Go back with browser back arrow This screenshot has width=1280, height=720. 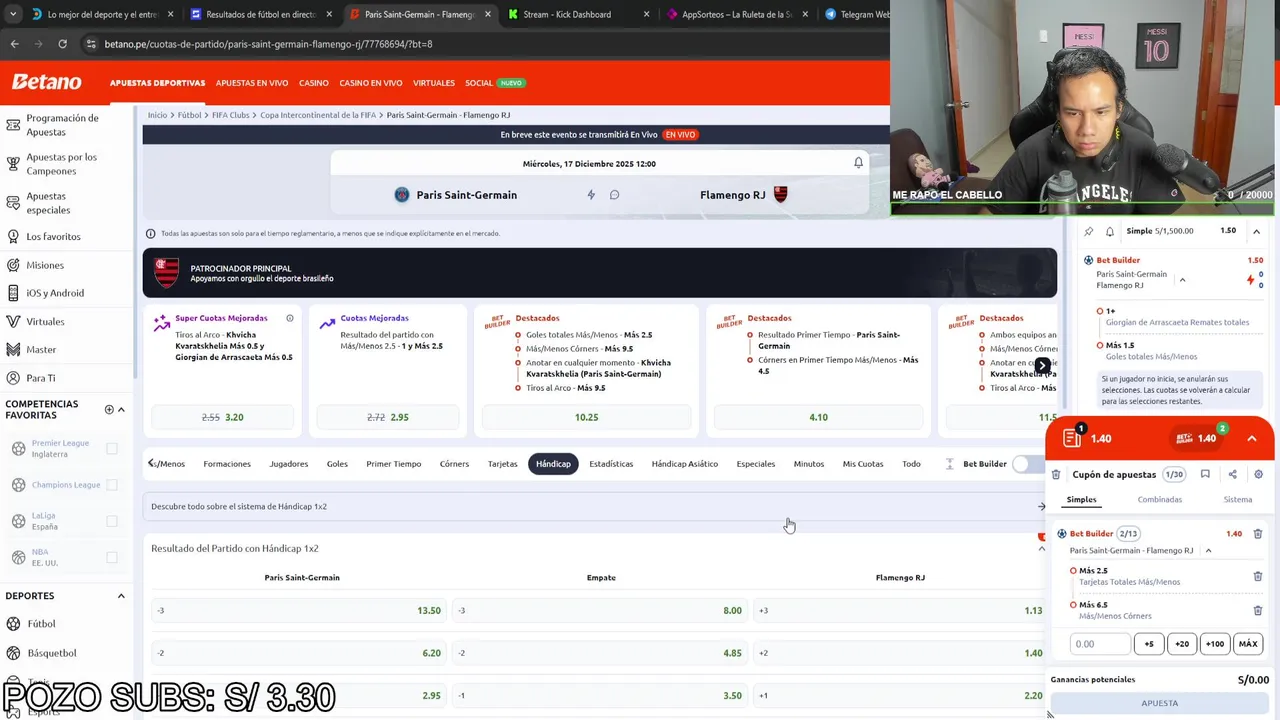(14, 44)
